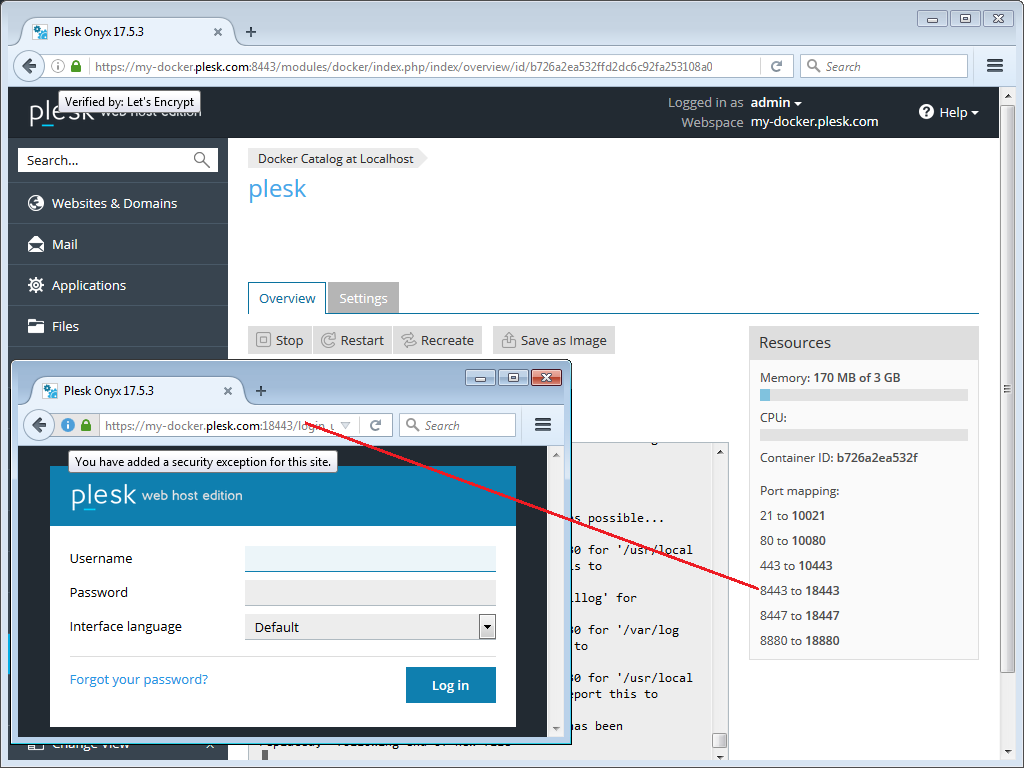Open a new tab in the main browser window

point(251,31)
